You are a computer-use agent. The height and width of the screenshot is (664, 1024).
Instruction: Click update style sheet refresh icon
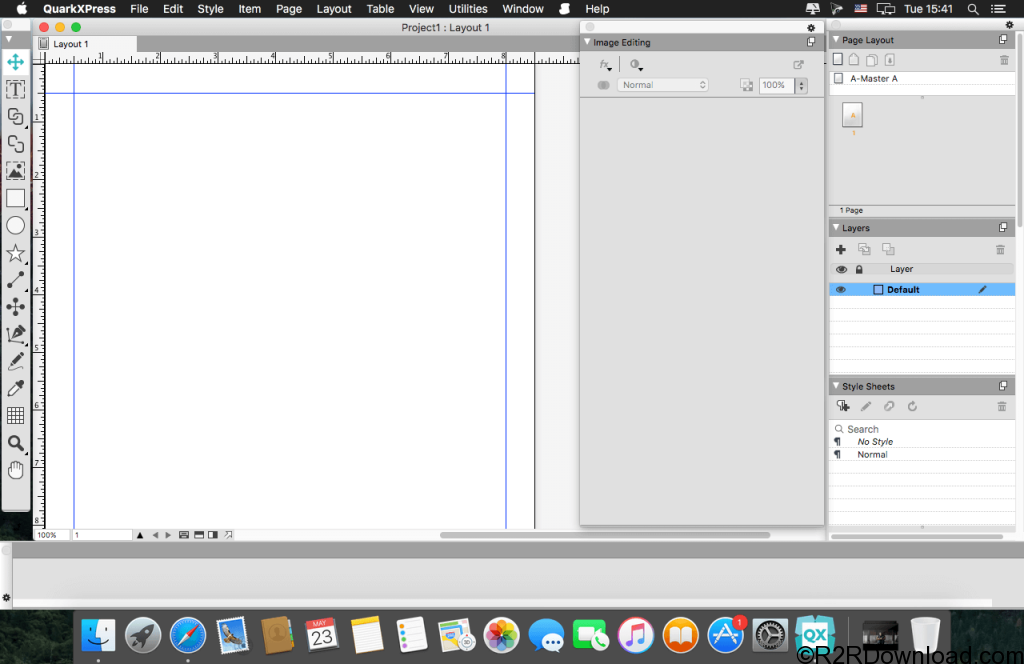click(x=912, y=406)
